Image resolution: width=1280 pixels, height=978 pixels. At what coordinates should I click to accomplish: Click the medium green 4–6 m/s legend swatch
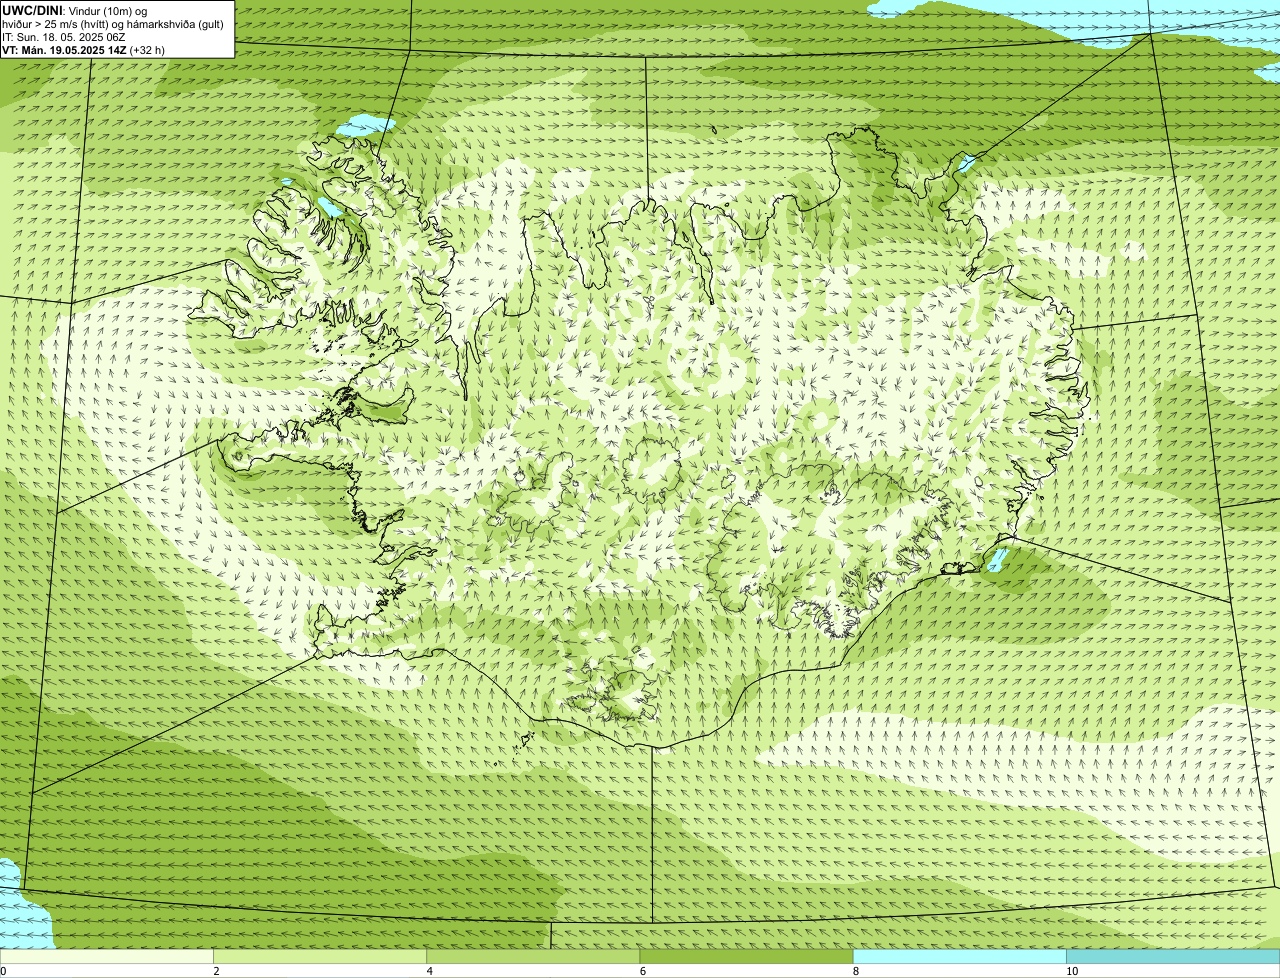(x=533, y=957)
